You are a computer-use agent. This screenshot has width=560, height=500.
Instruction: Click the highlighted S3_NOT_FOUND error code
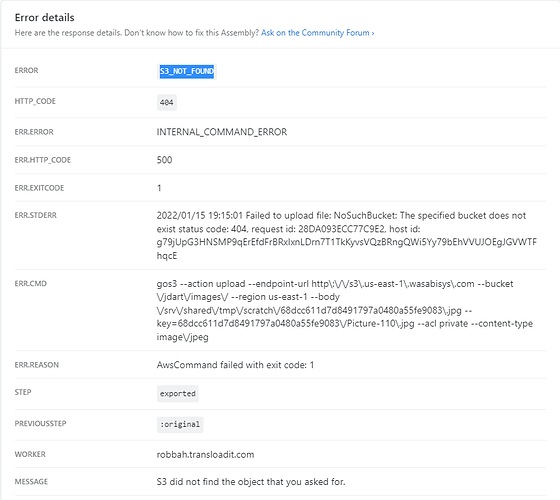[x=186, y=71]
